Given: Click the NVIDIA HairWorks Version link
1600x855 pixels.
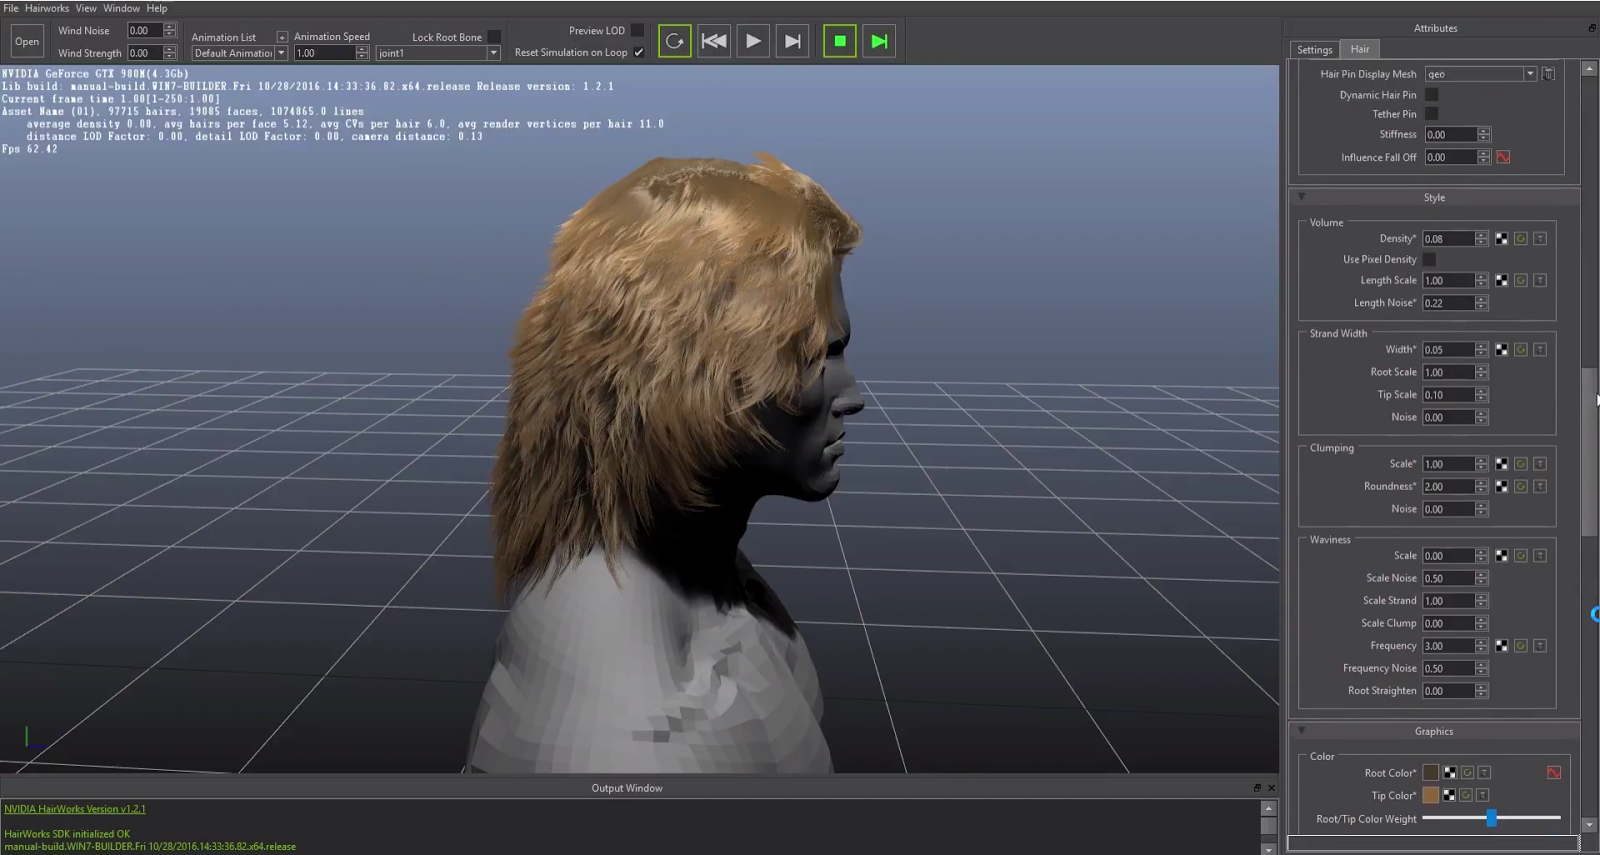Looking at the screenshot, I should pyautogui.click(x=75, y=809).
